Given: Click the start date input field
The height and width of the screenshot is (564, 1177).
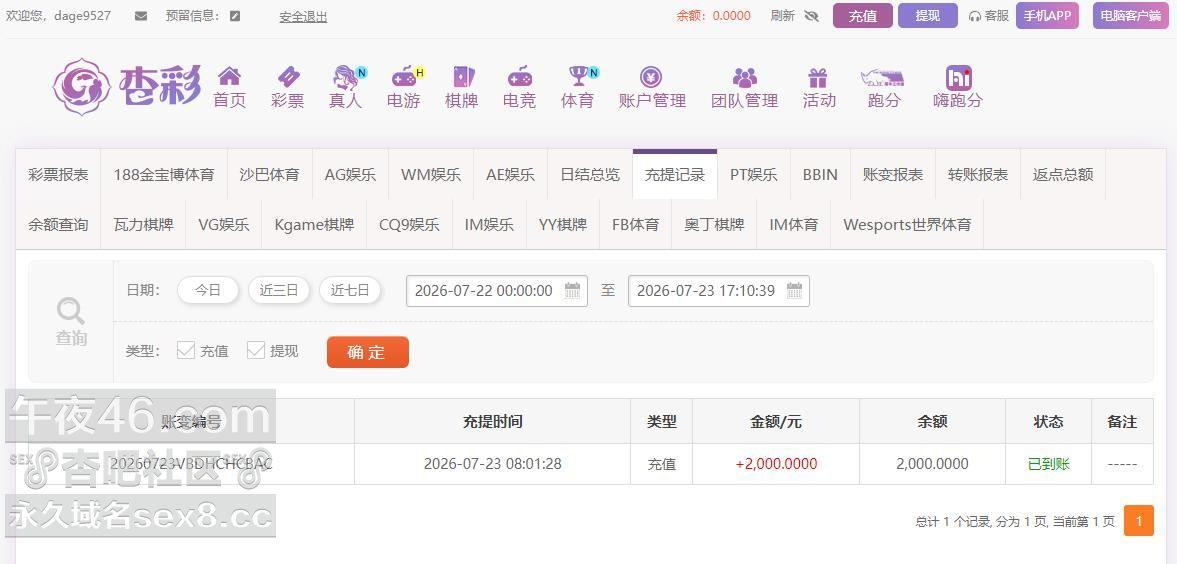Looking at the screenshot, I should pos(497,291).
